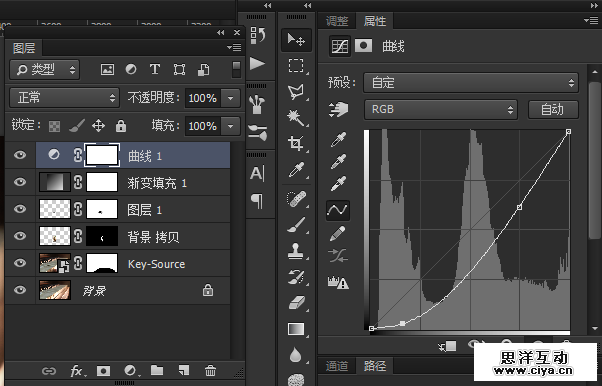The height and width of the screenshot is (386, 602).
Task: Open the History panel icon
Action: click(258, 36)
